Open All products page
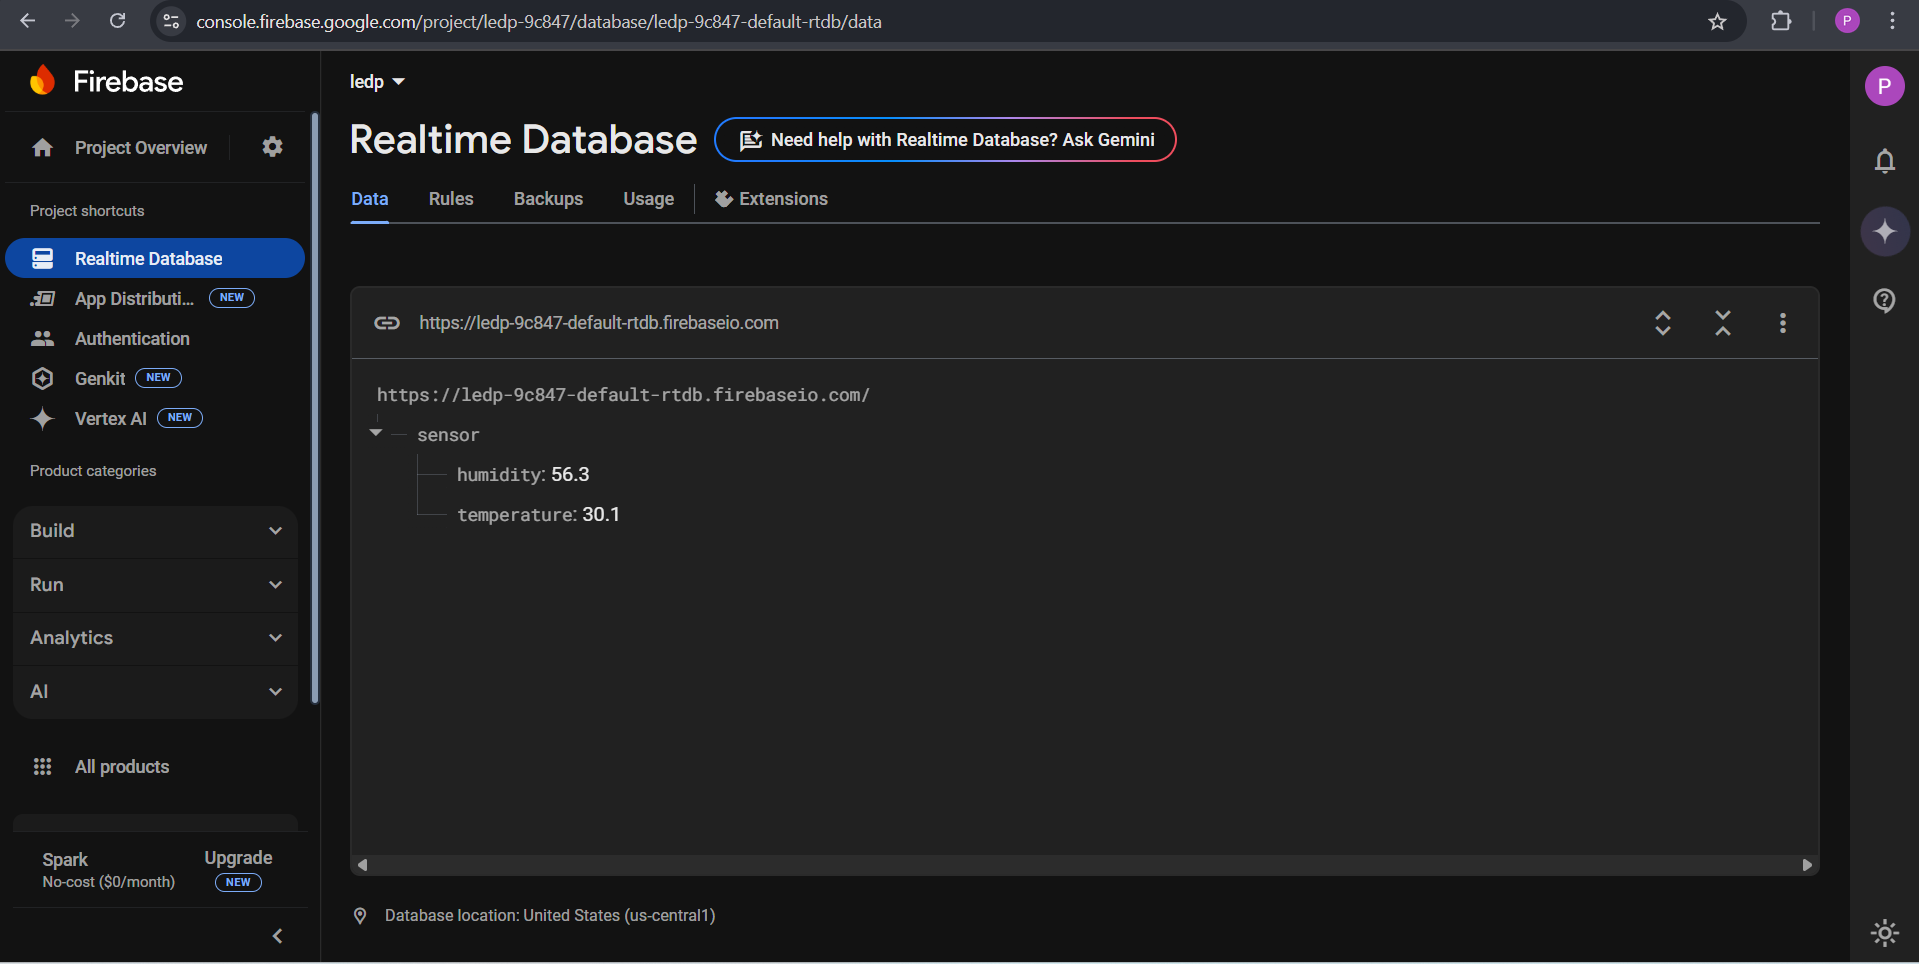 [x=122, y=767]
